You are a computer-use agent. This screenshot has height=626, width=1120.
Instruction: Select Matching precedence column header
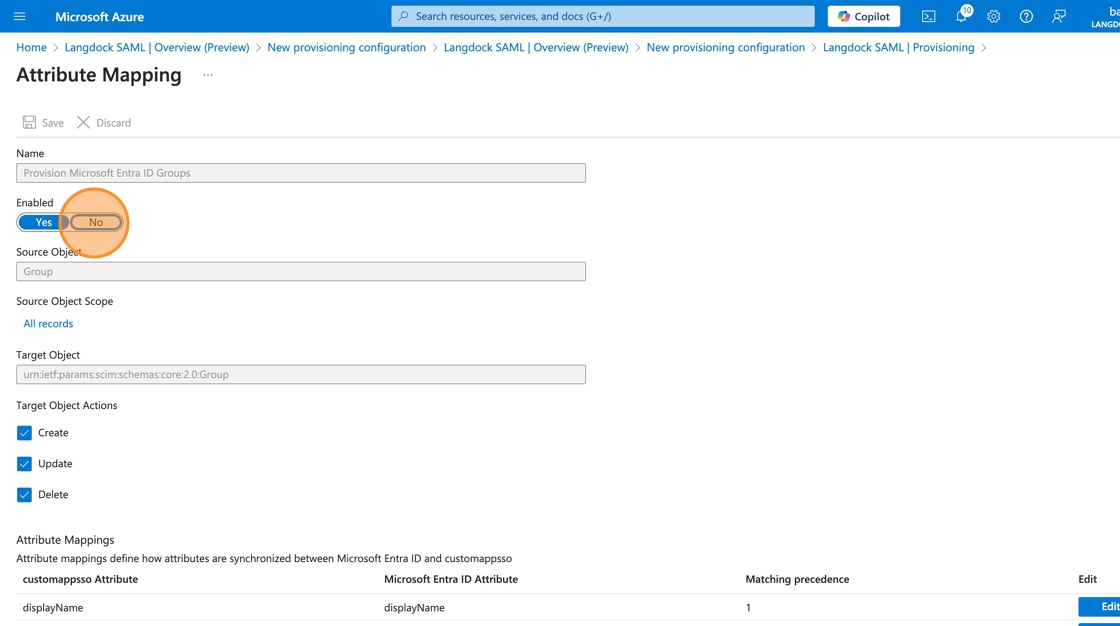coord(797,580)
